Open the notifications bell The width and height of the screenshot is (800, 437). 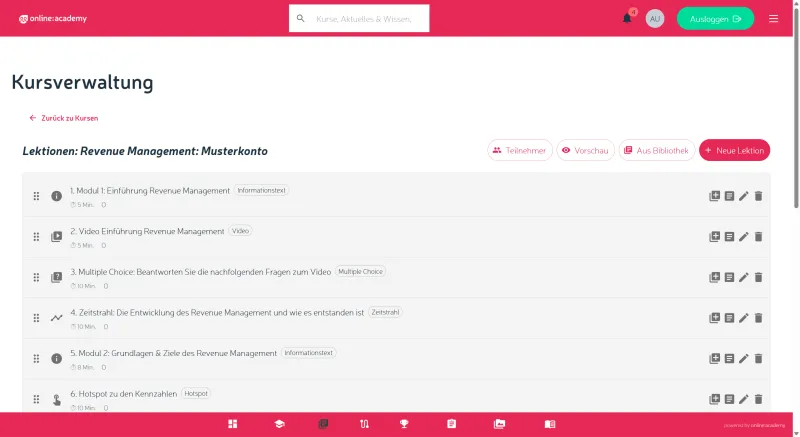627,18
